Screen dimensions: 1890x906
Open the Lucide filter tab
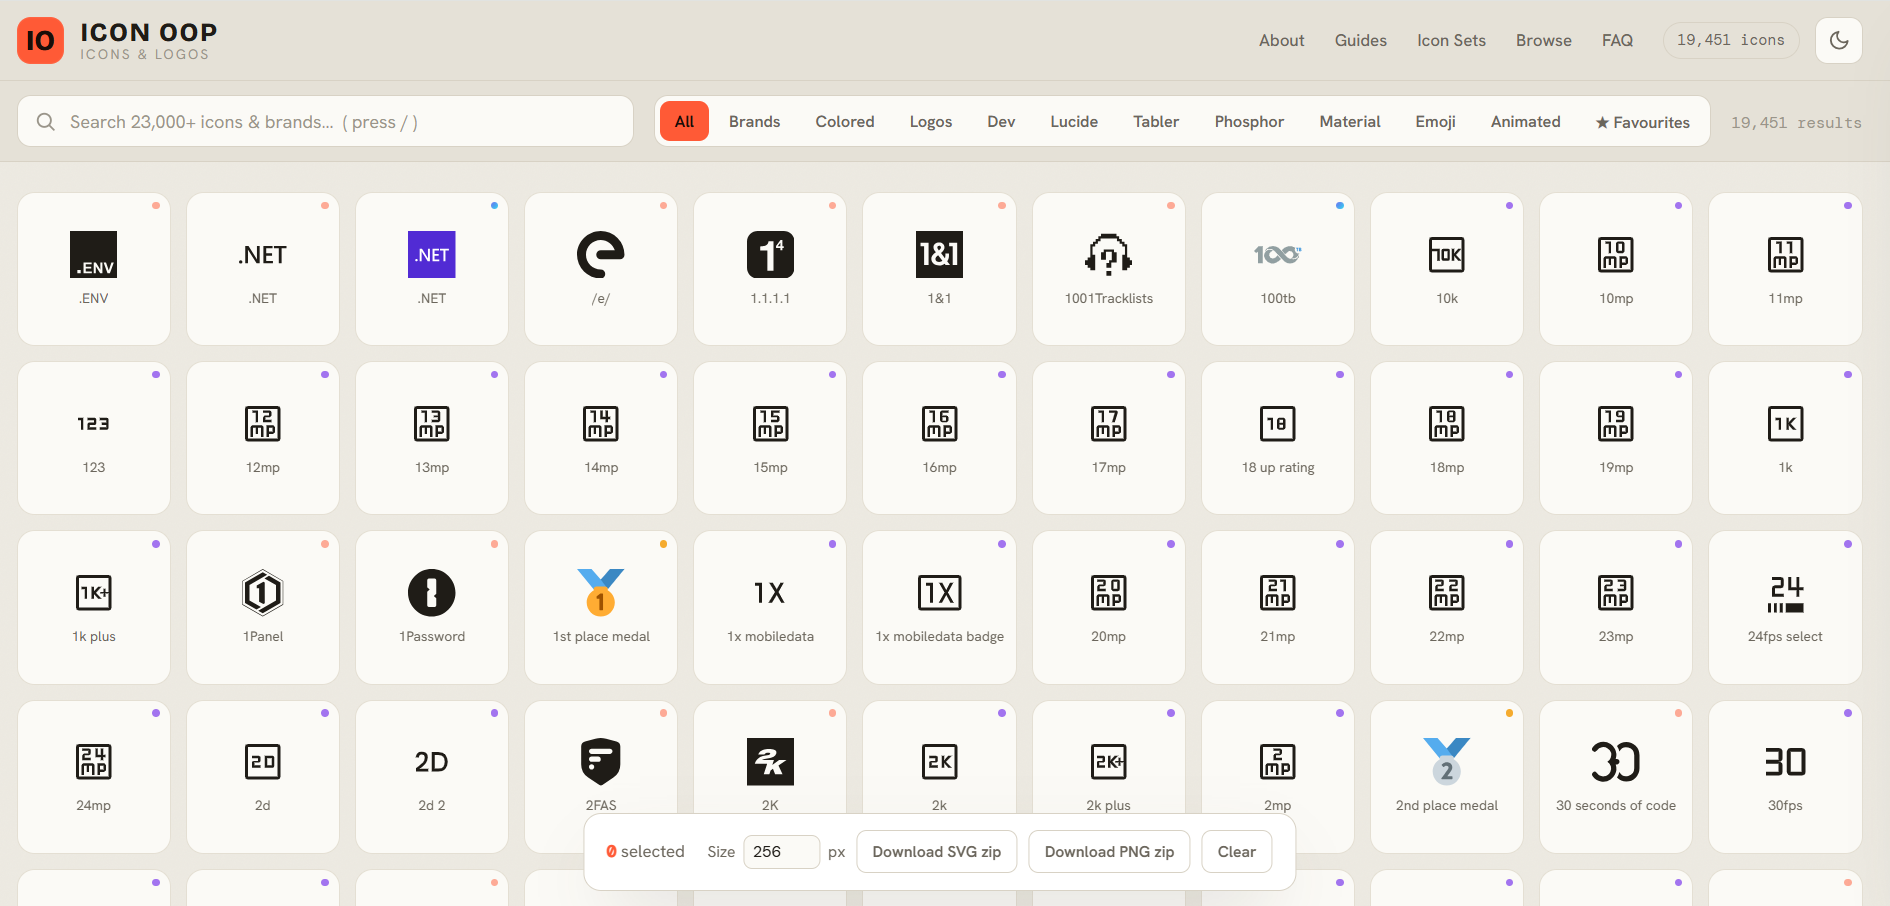click(x=1074, y=121)
